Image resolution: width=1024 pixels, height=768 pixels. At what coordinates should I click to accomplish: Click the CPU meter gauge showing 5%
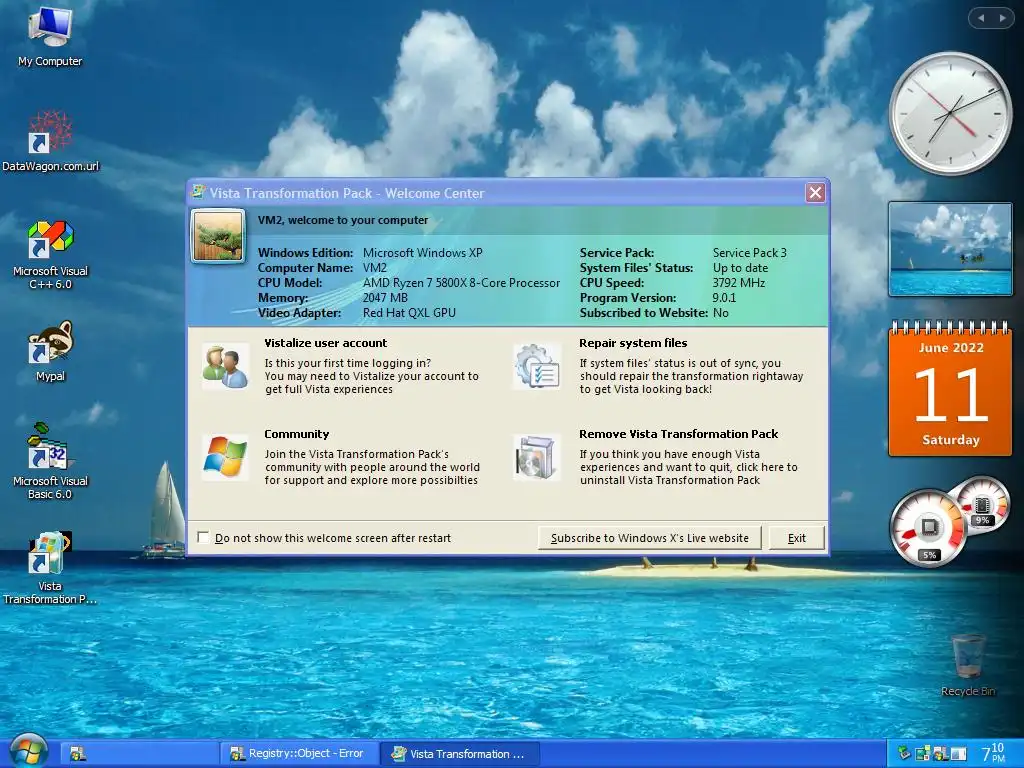coord(928,528)
